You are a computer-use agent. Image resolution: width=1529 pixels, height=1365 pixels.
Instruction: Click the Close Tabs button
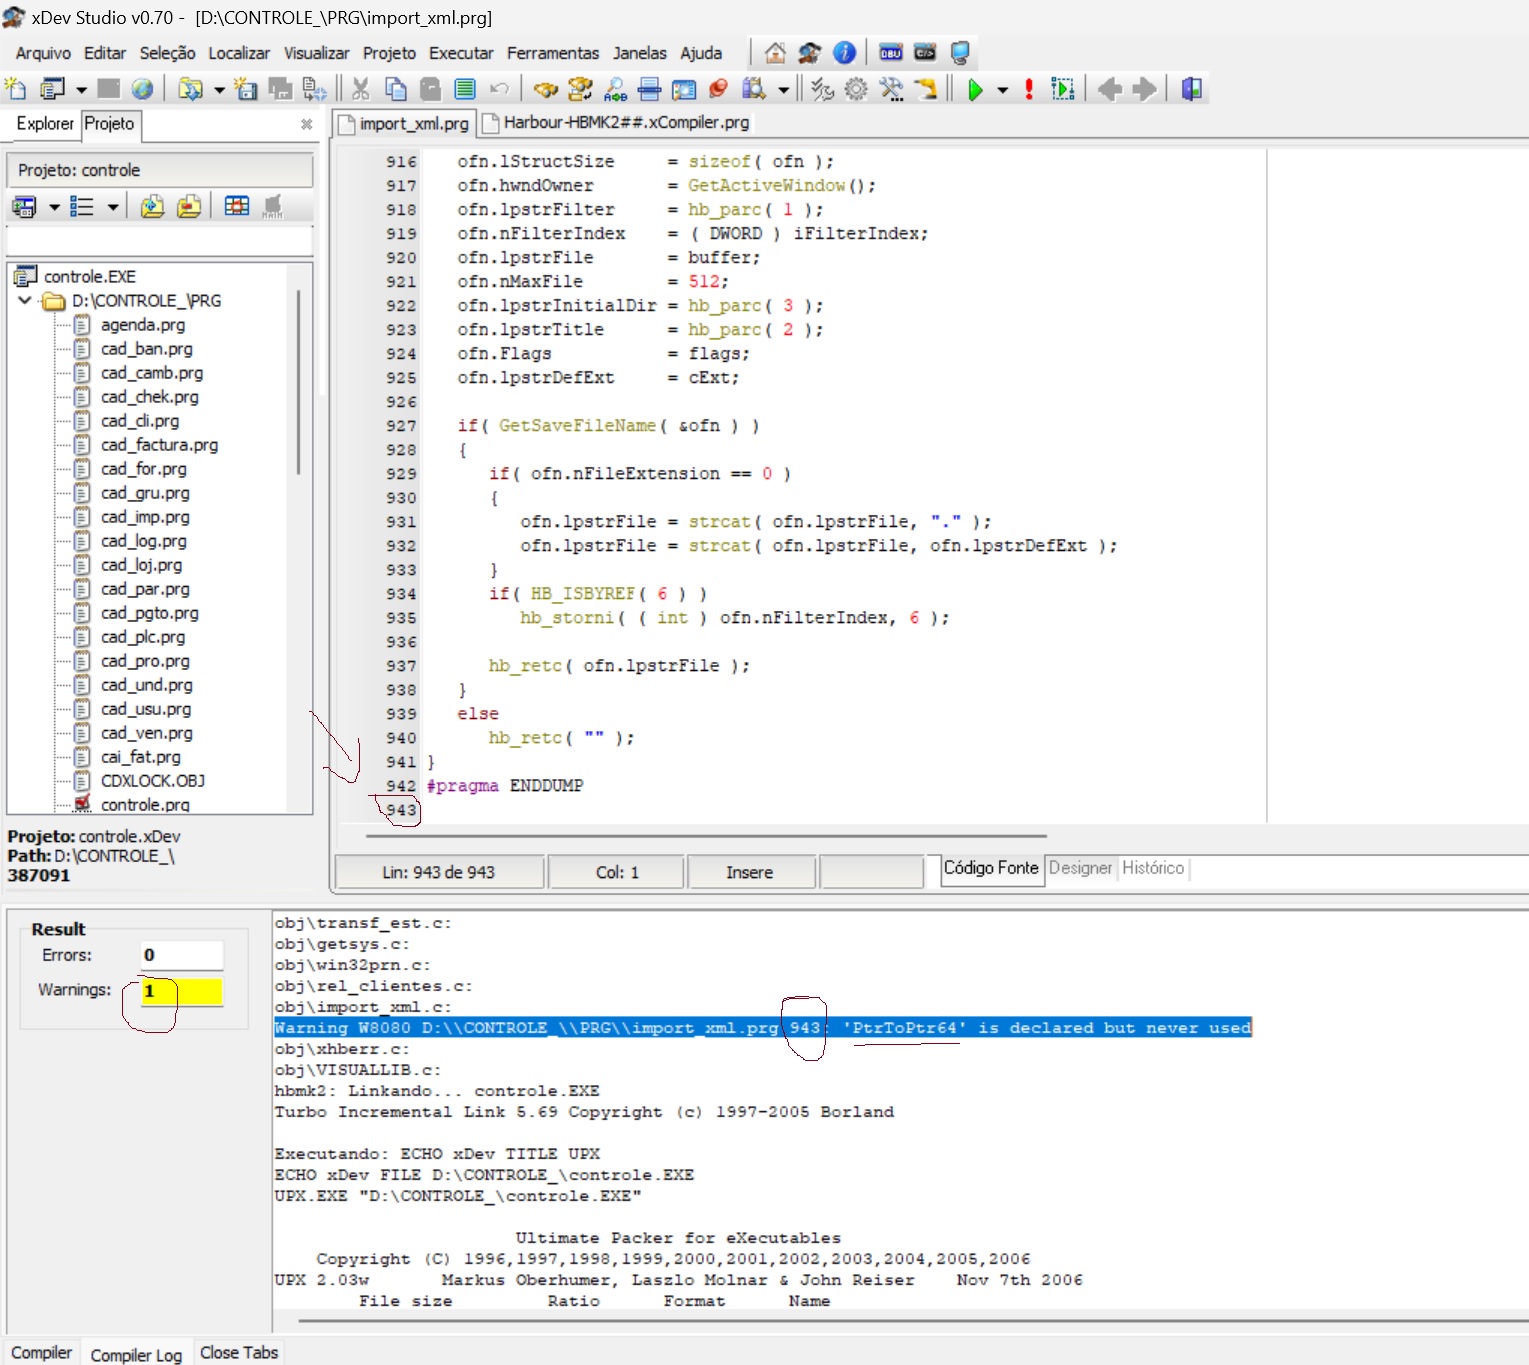pos(239,1352)
